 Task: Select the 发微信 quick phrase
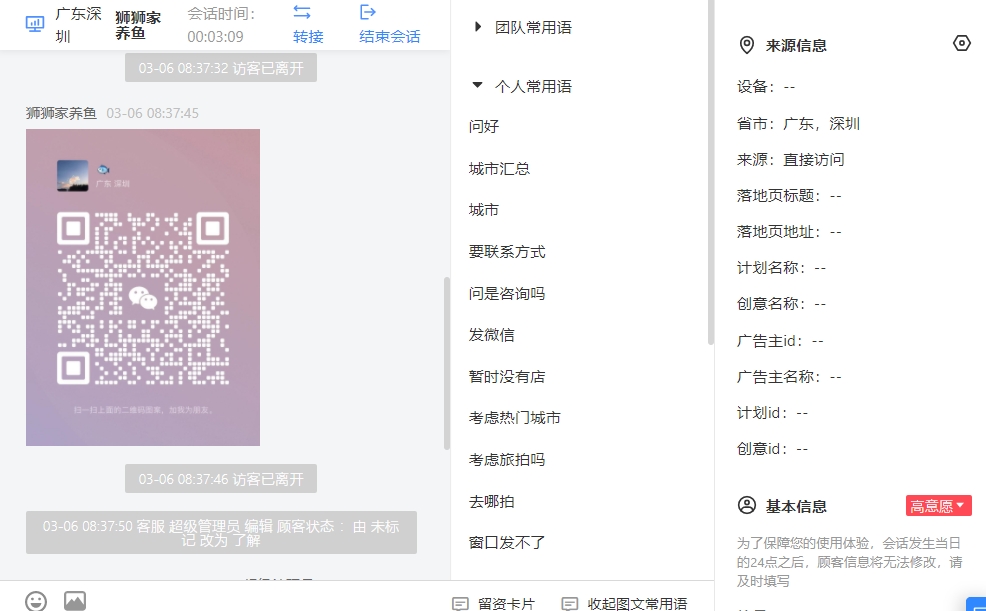491,335
